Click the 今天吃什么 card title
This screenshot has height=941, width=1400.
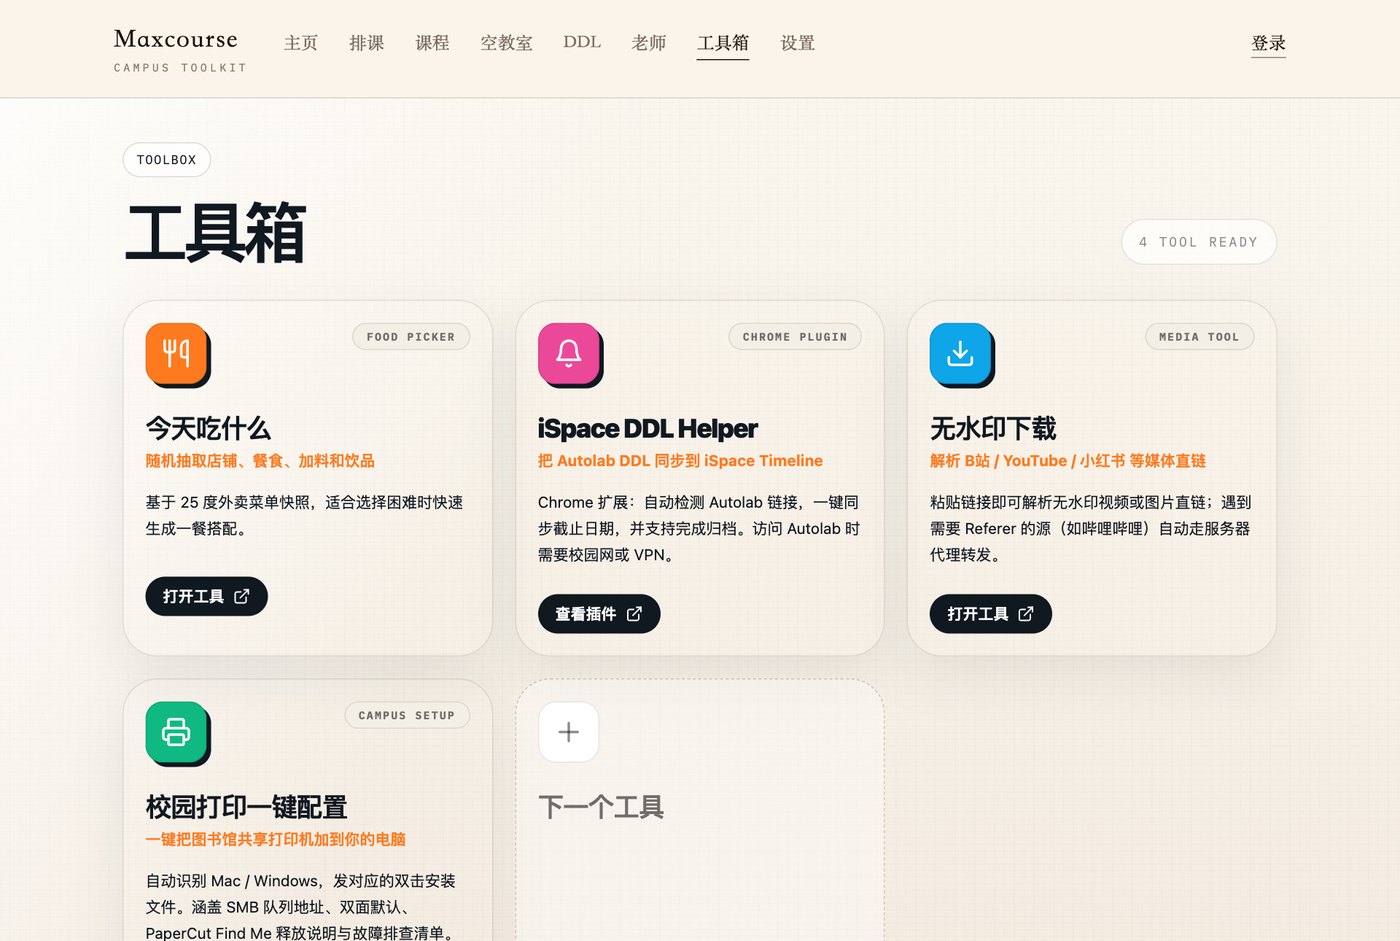(x=208, y=429)
